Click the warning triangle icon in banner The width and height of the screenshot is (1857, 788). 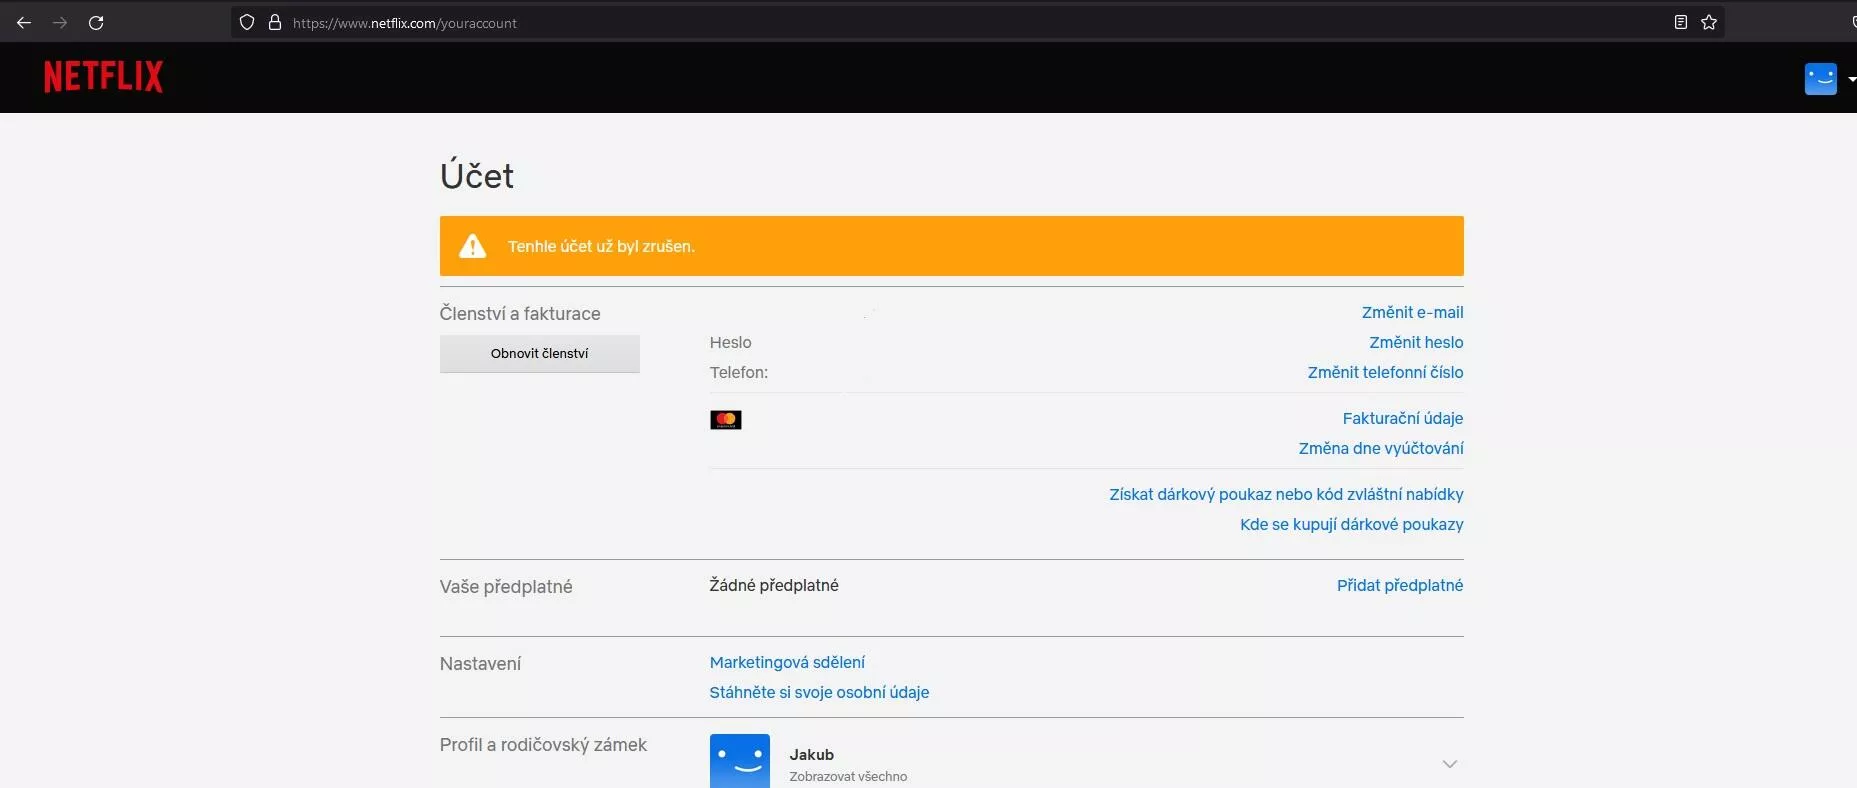point(472,246)
